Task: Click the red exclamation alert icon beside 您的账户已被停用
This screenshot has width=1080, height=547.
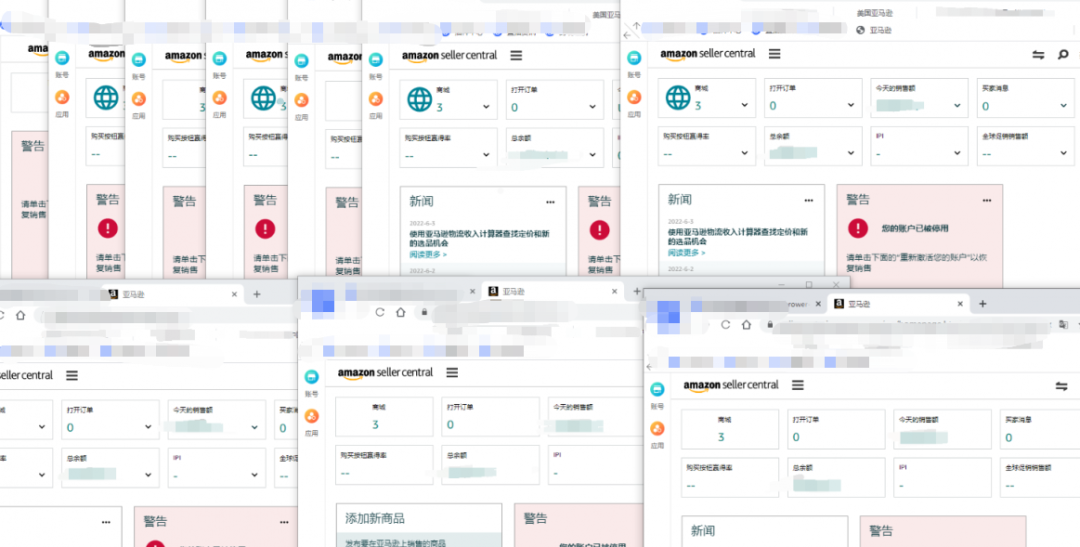Action: point(858,227)
